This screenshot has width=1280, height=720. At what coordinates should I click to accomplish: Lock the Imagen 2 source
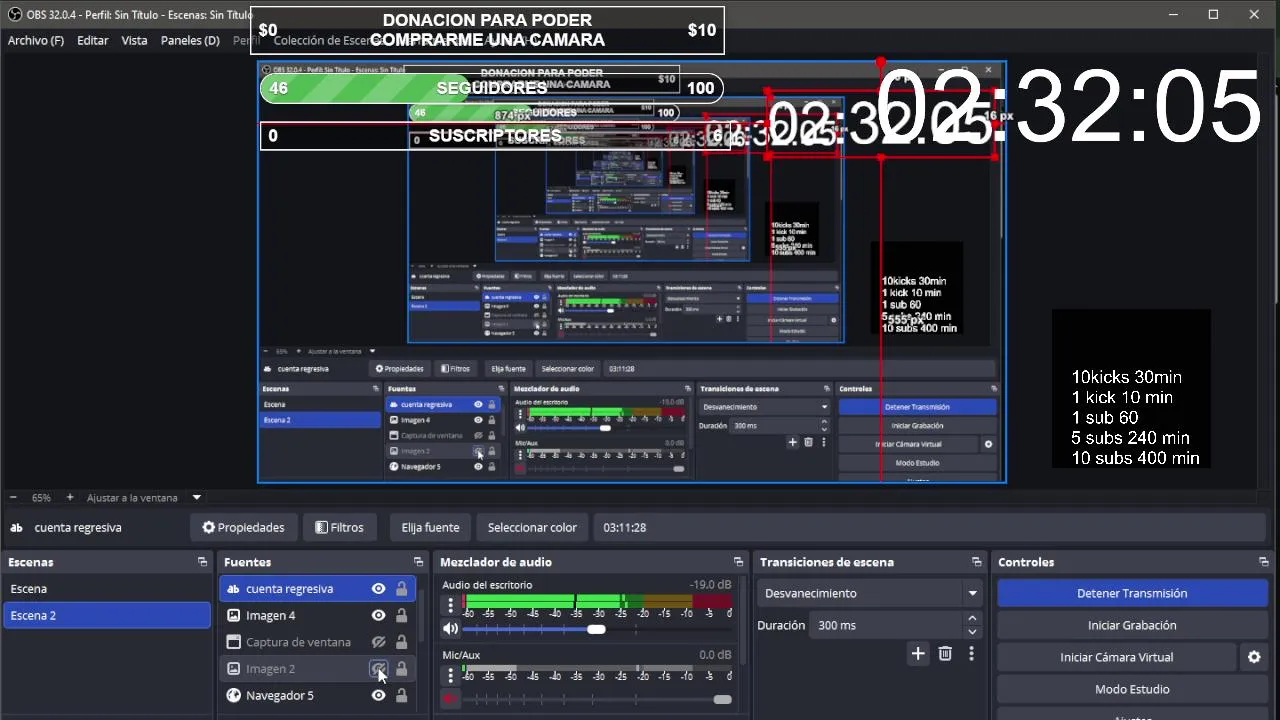pos(401,669)
